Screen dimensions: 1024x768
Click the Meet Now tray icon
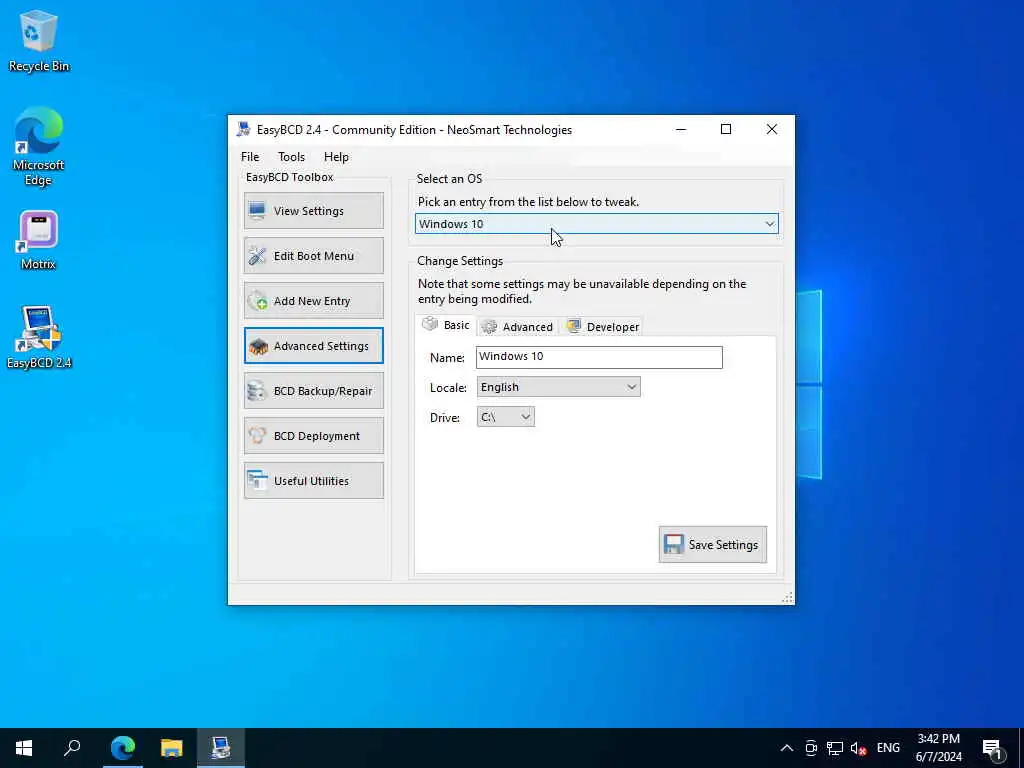point(811,748)
